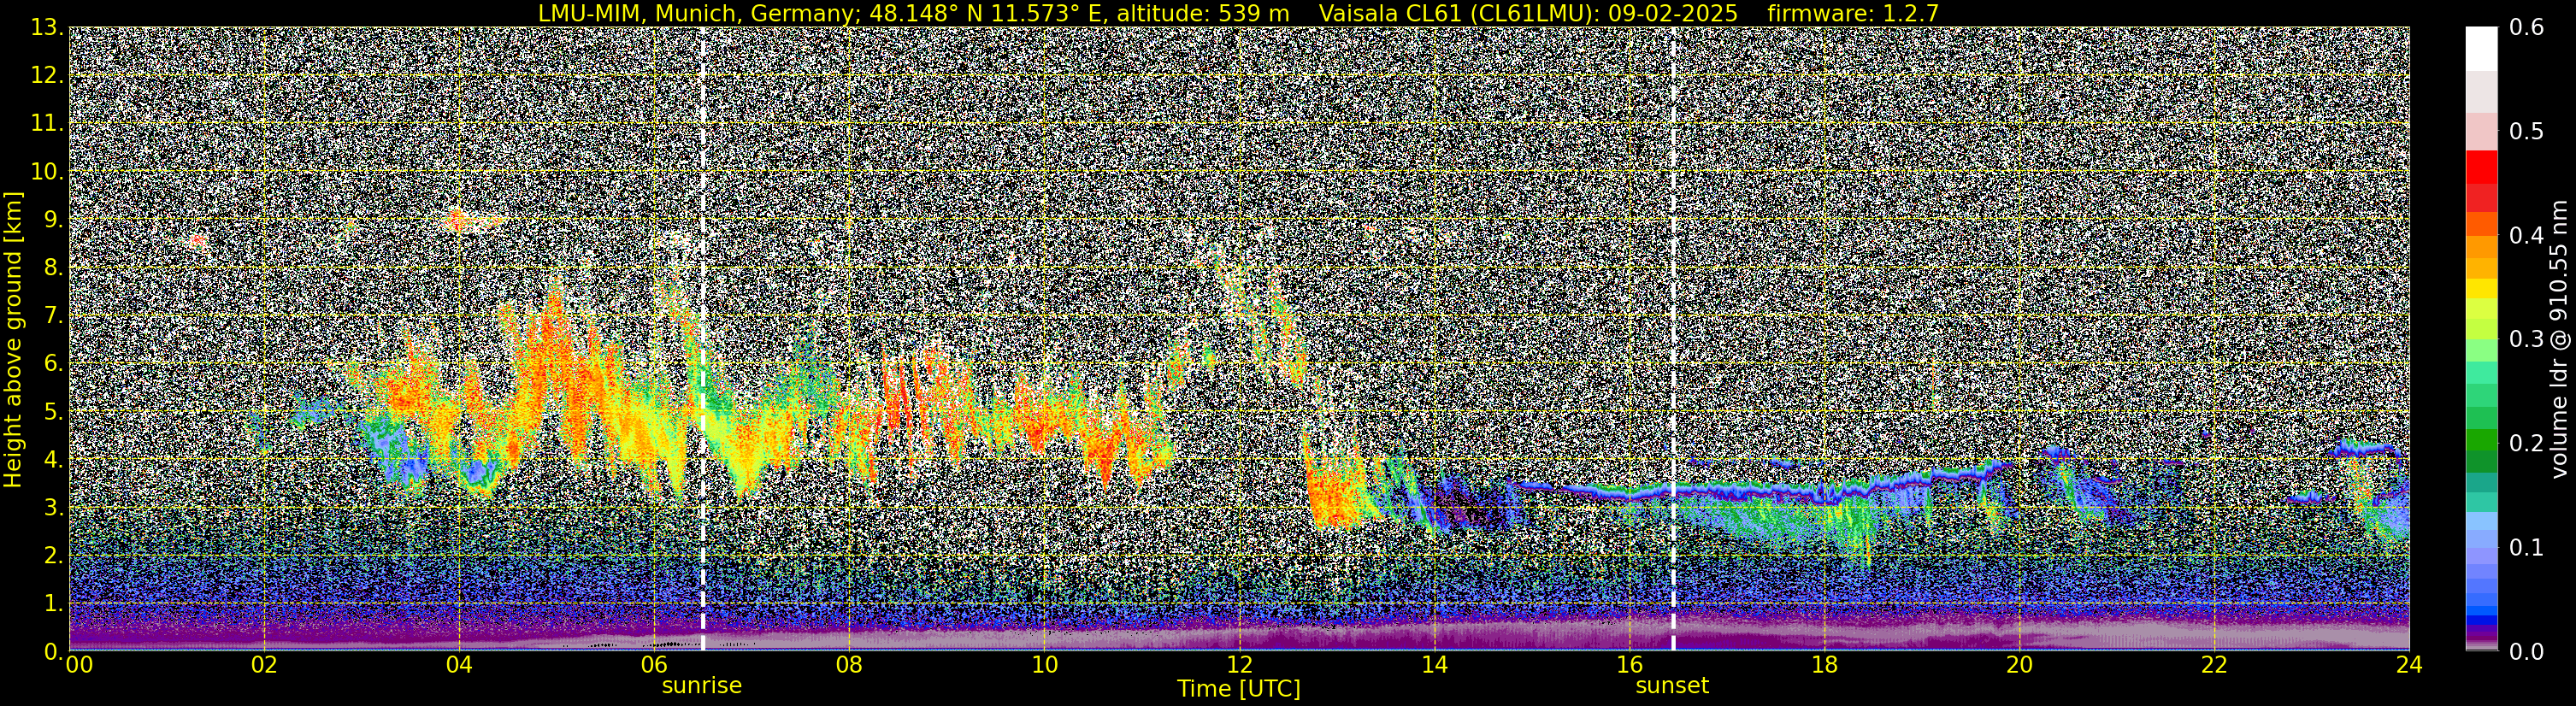Click the y-axis tick label '6.'
This screenshot has width=2576, height=706.
tap(53, 364)
